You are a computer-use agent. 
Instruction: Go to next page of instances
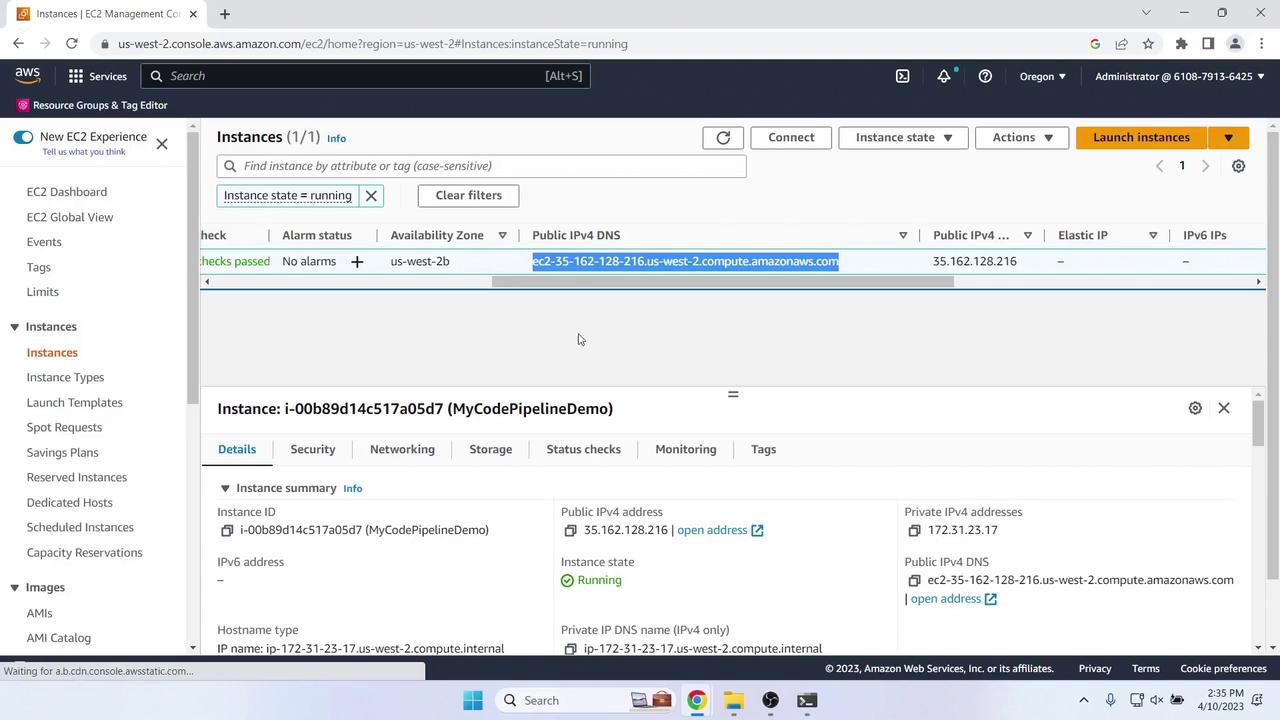click(1205, 166)
